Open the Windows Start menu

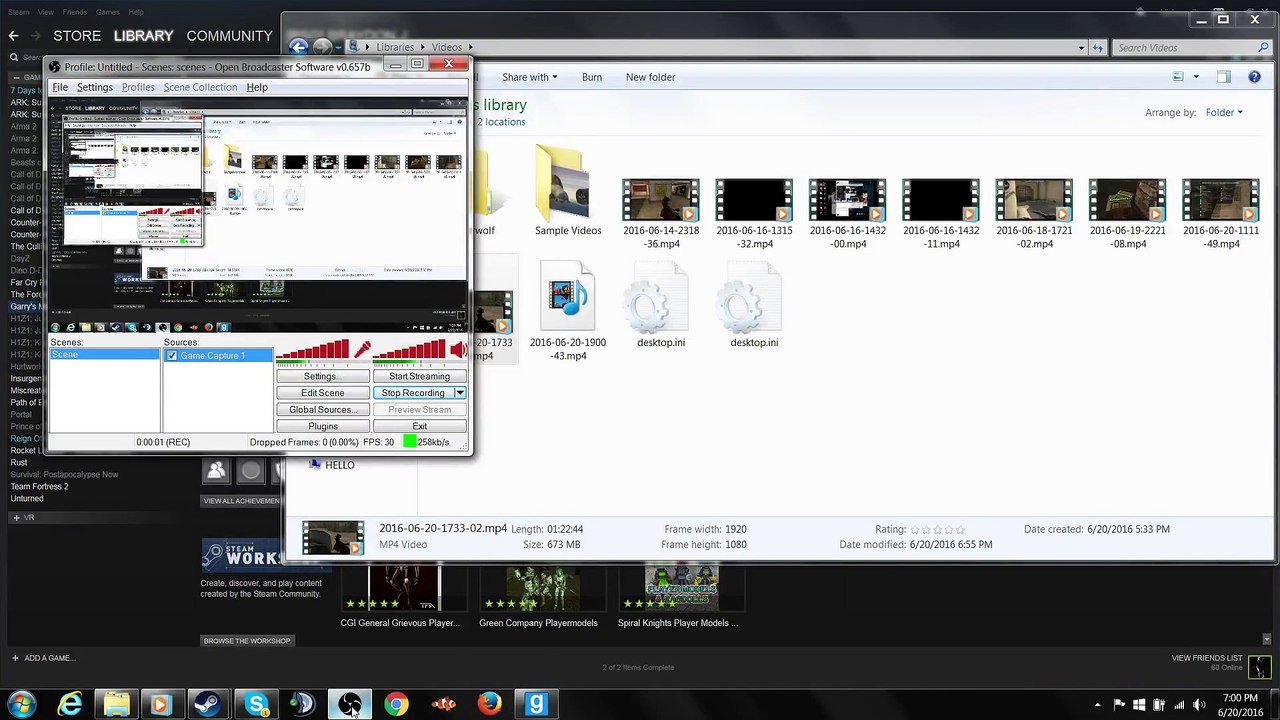click(x=22, y=704)
